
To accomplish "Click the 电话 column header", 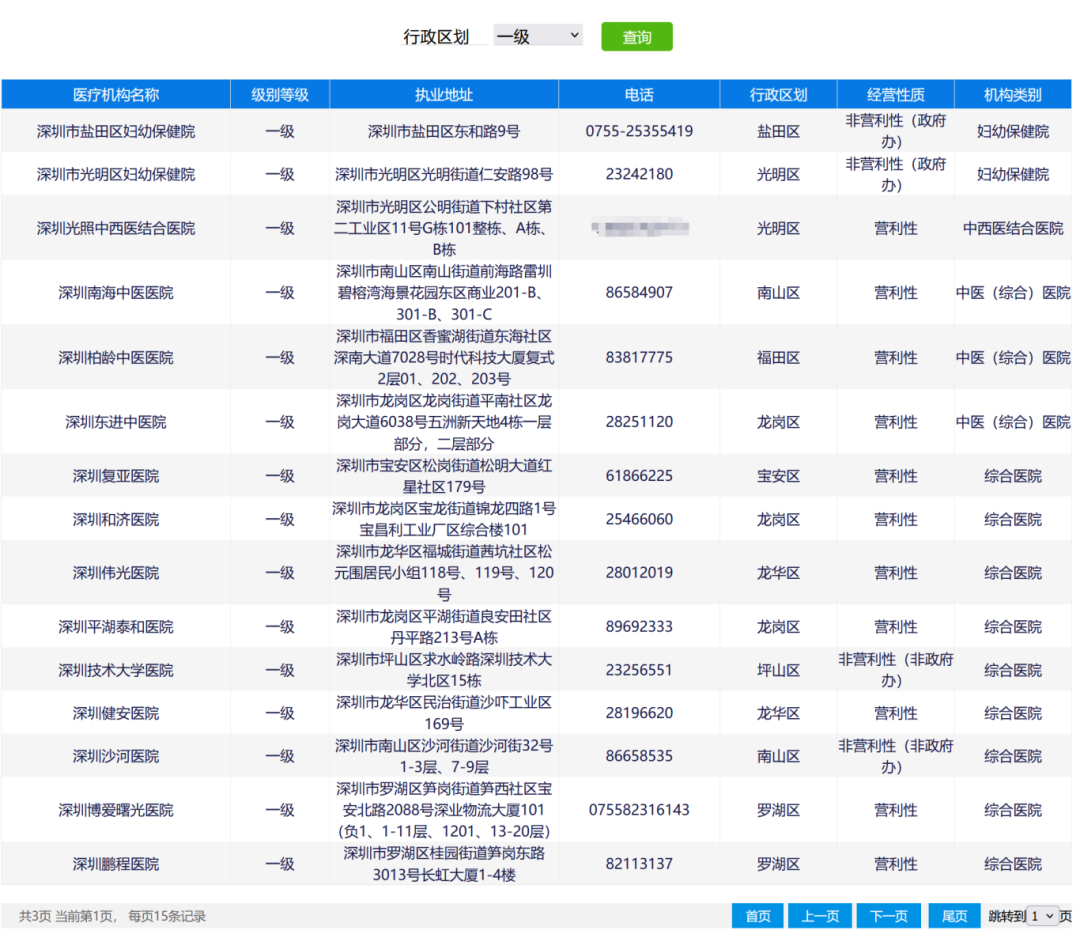I will click(639, 94).
